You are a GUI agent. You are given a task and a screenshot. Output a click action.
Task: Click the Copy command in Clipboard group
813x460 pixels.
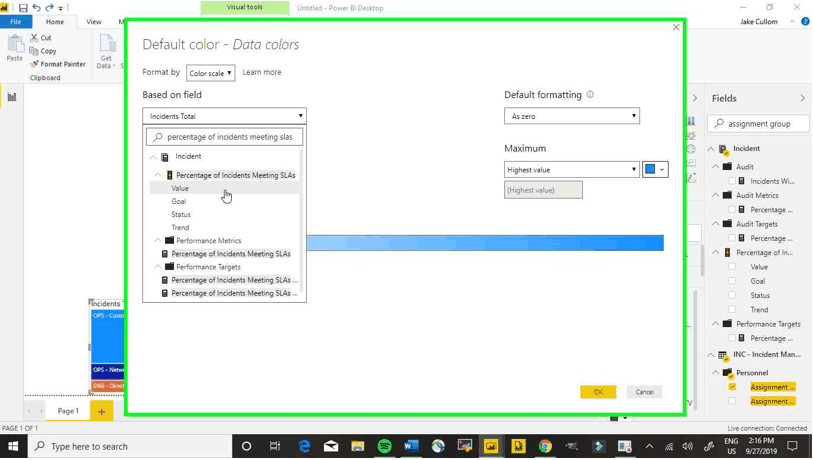click(x=43, y=51)
